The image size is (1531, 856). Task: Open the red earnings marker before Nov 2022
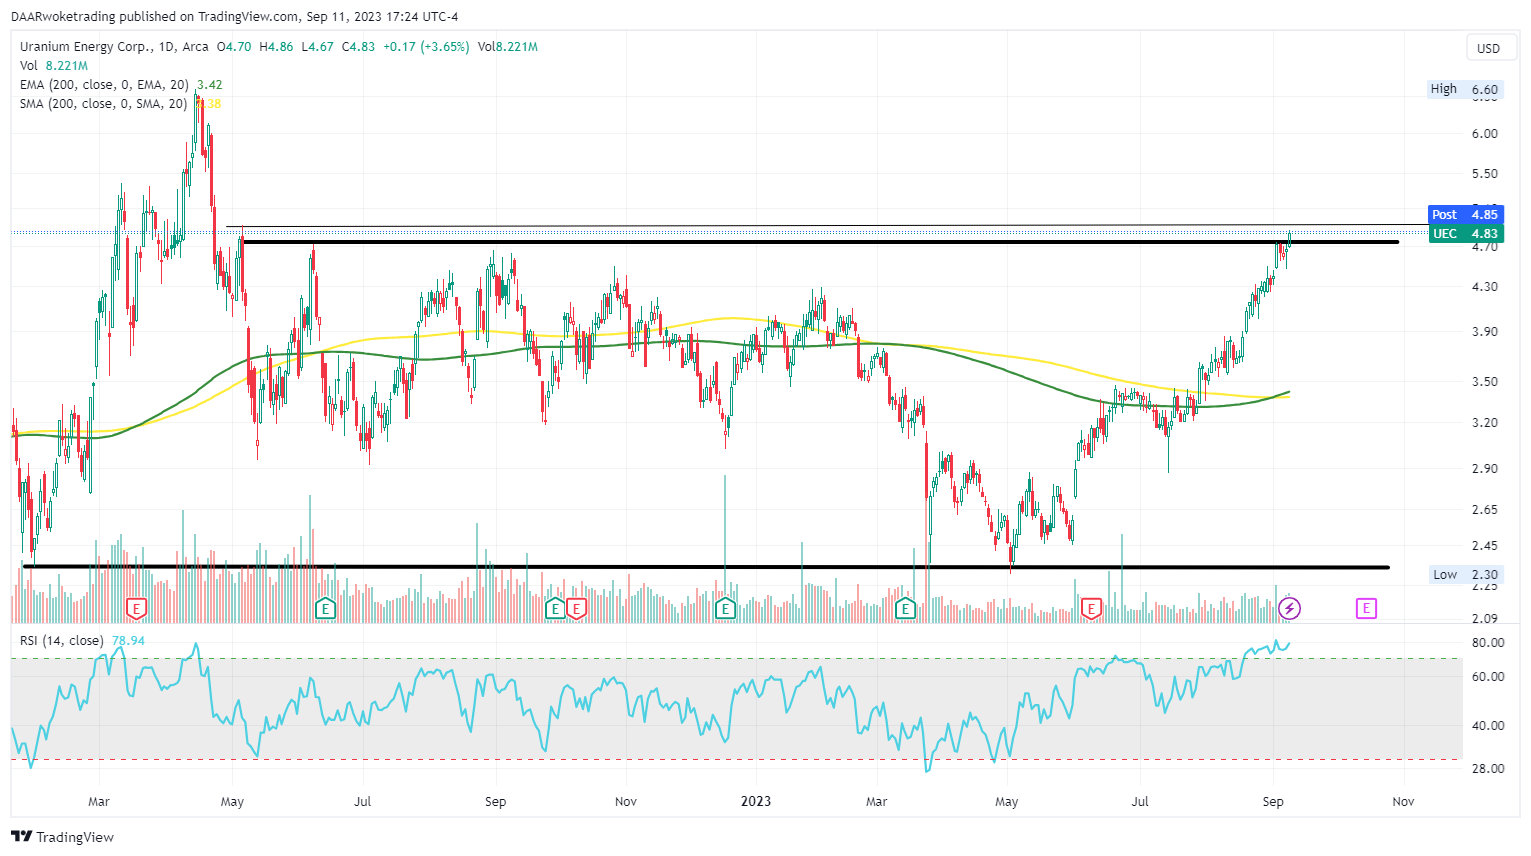tap(576, 608)
